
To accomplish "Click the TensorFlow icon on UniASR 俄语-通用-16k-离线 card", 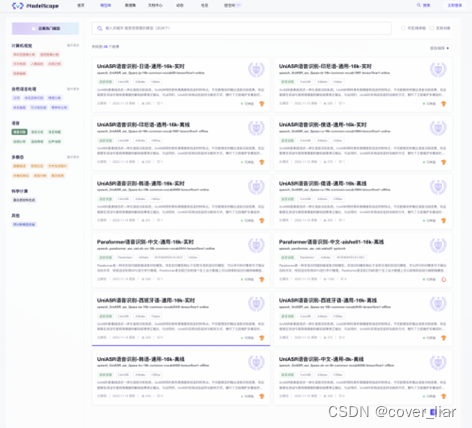I will [x=444, y=221].
